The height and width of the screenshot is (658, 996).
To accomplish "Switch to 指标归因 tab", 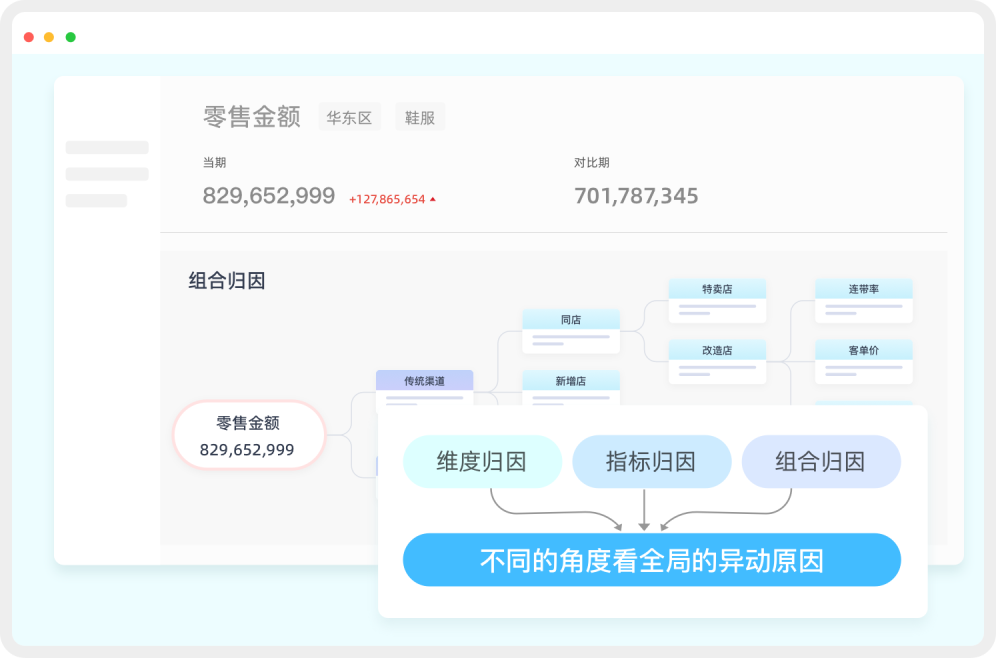I will [651, 461].
